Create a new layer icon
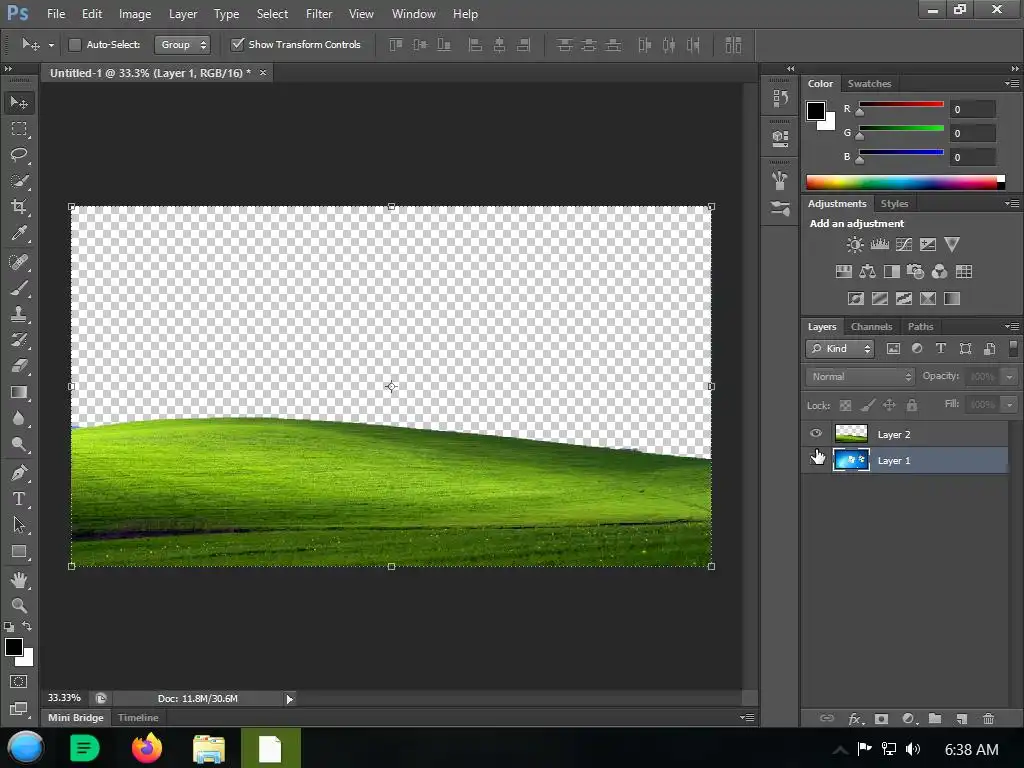Screen dimensions: 1024x768 (x=961, y=718)
